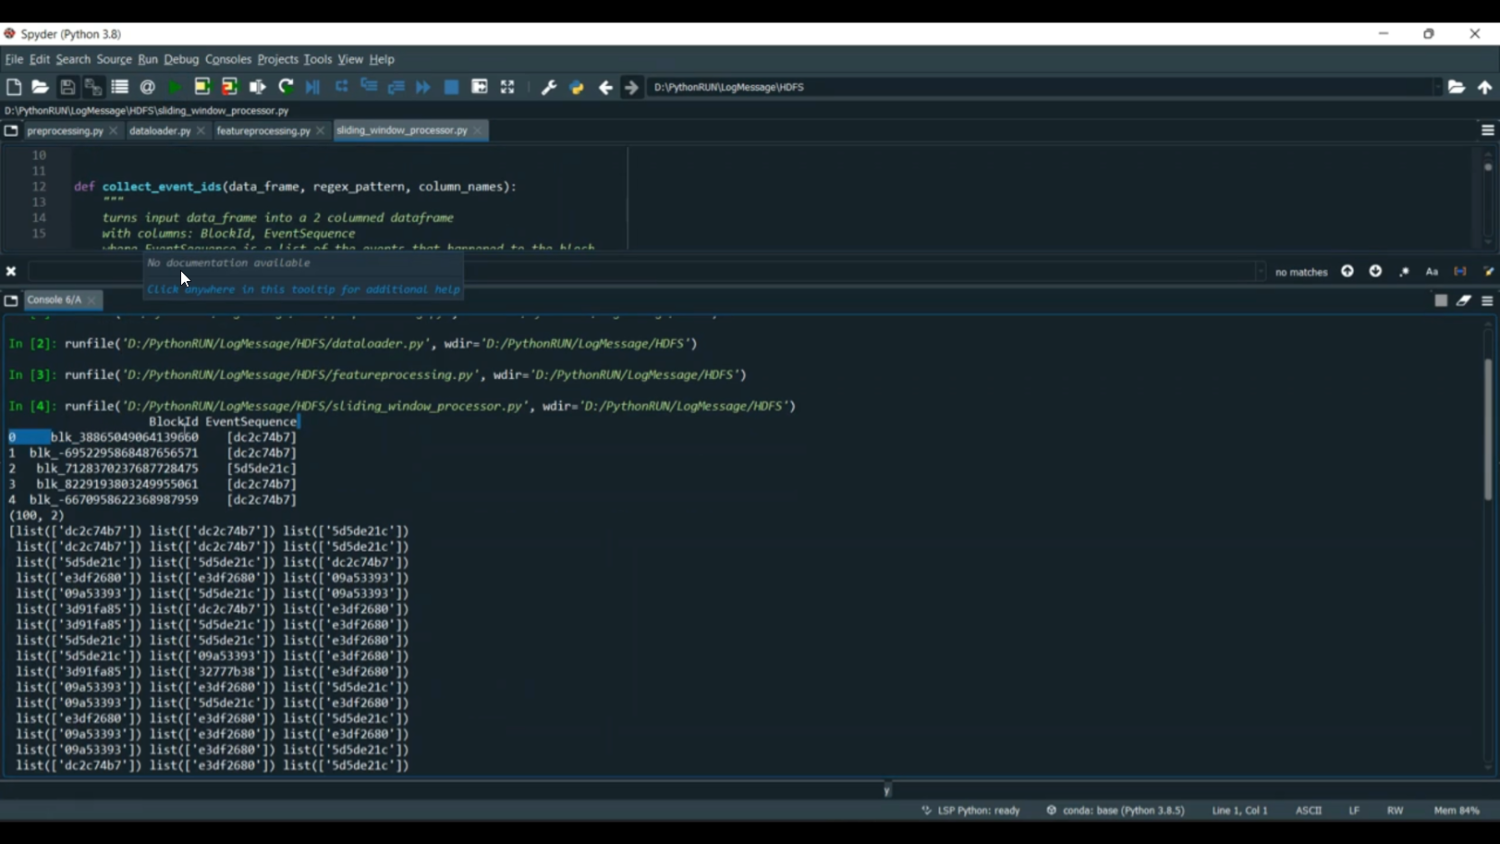Image resolution: width=1500 pixels, height=844 pixels.
Task: Browse for a working directory folder icon
Action: (x=1456, y=88)
